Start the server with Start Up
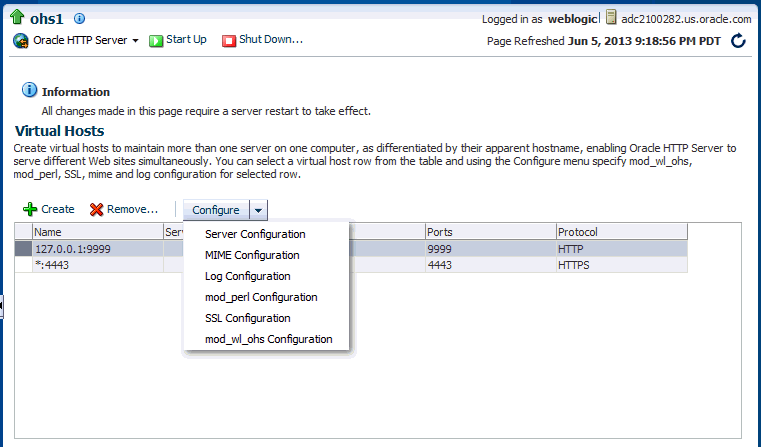Image resolution: width=761 pixels, height=447 pixels. tap(178, 40)
